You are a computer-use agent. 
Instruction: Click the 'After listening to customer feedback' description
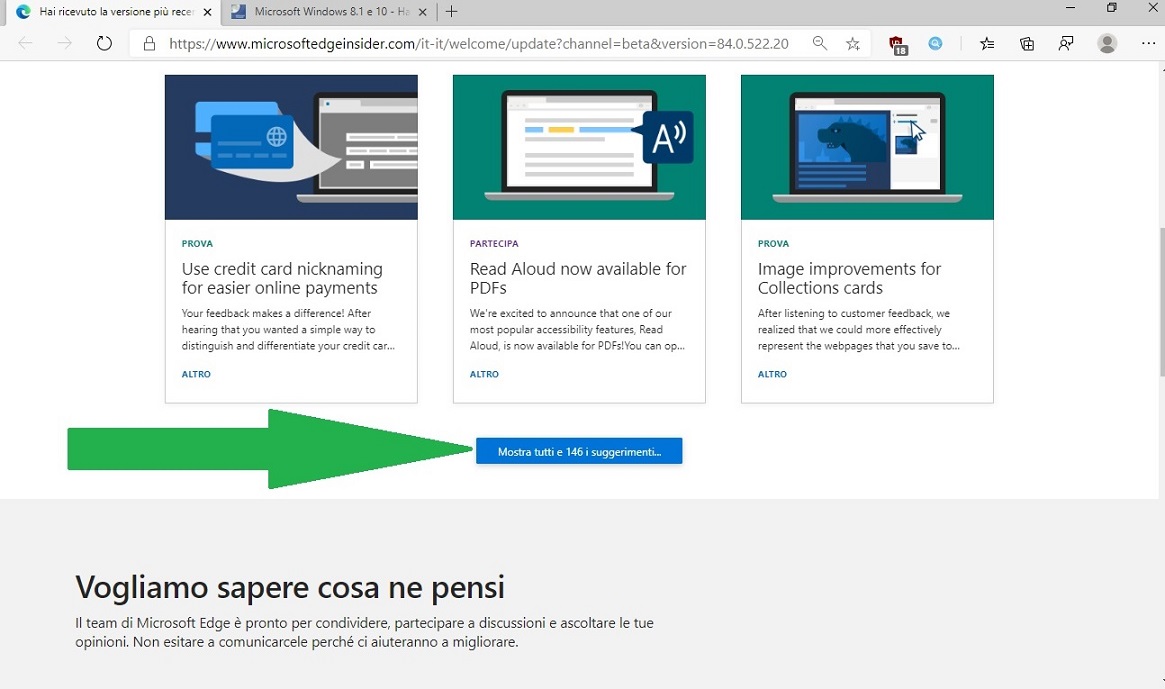pyautogui.click(x=859, y=329)
